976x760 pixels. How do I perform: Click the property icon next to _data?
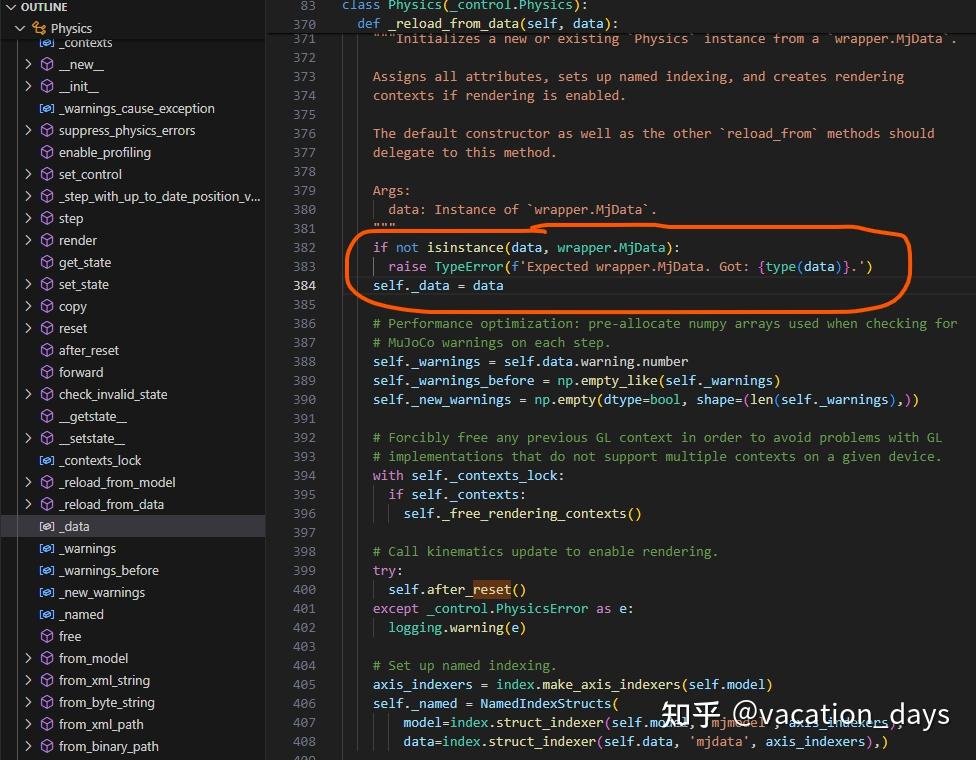[48, 526]
